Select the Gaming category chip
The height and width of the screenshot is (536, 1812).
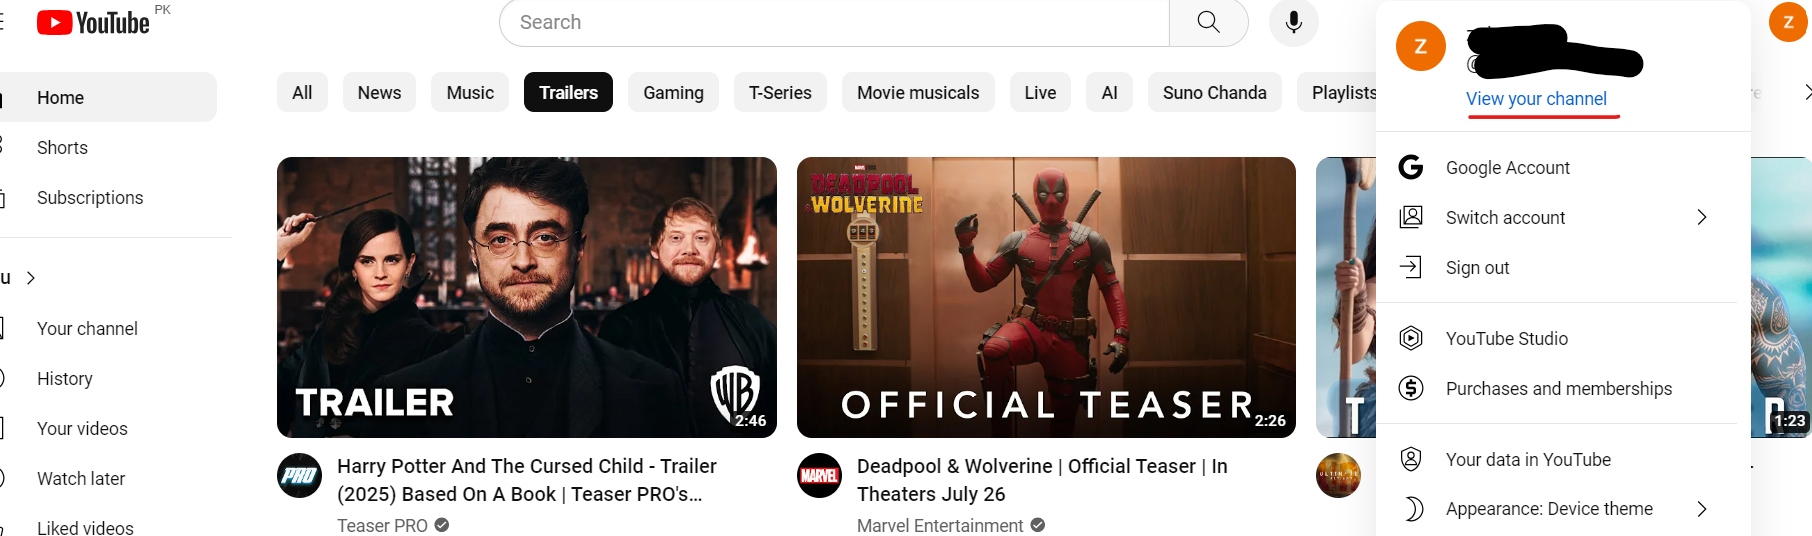673,92
